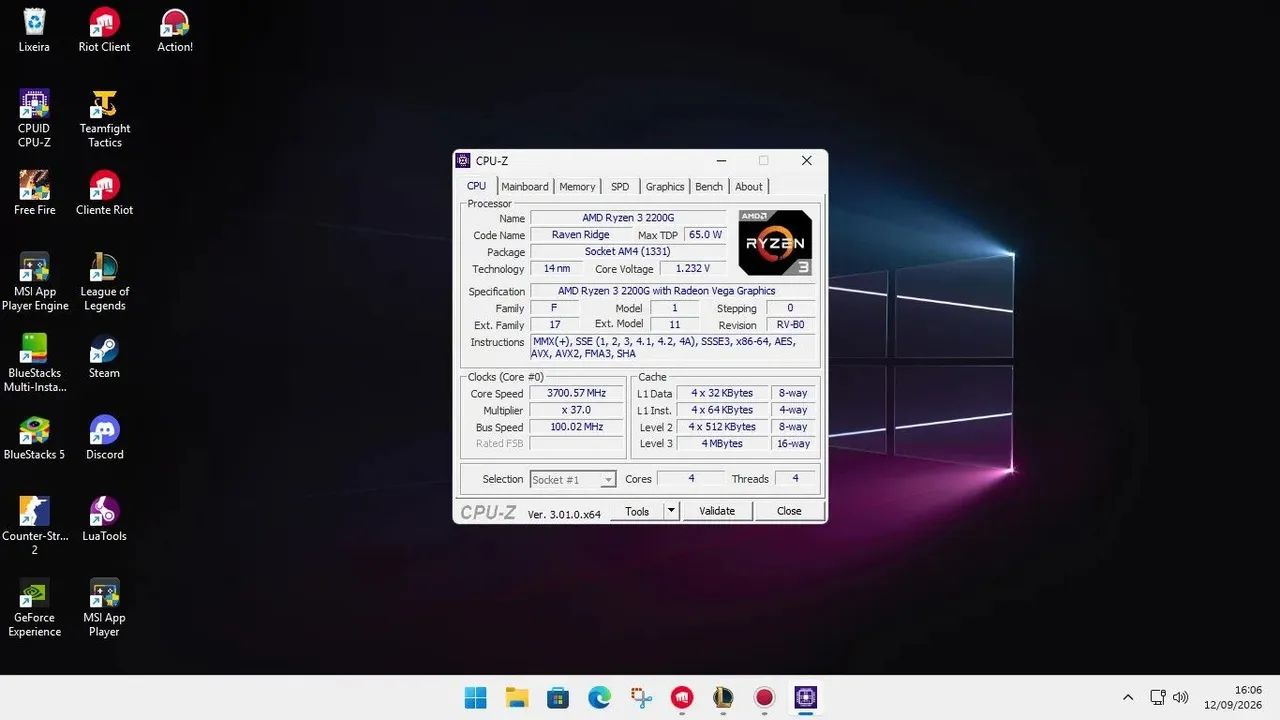Click the Core Voltage value 1.232 V
This screenshot has width=1280, height=720.
[x=693, y=269]
